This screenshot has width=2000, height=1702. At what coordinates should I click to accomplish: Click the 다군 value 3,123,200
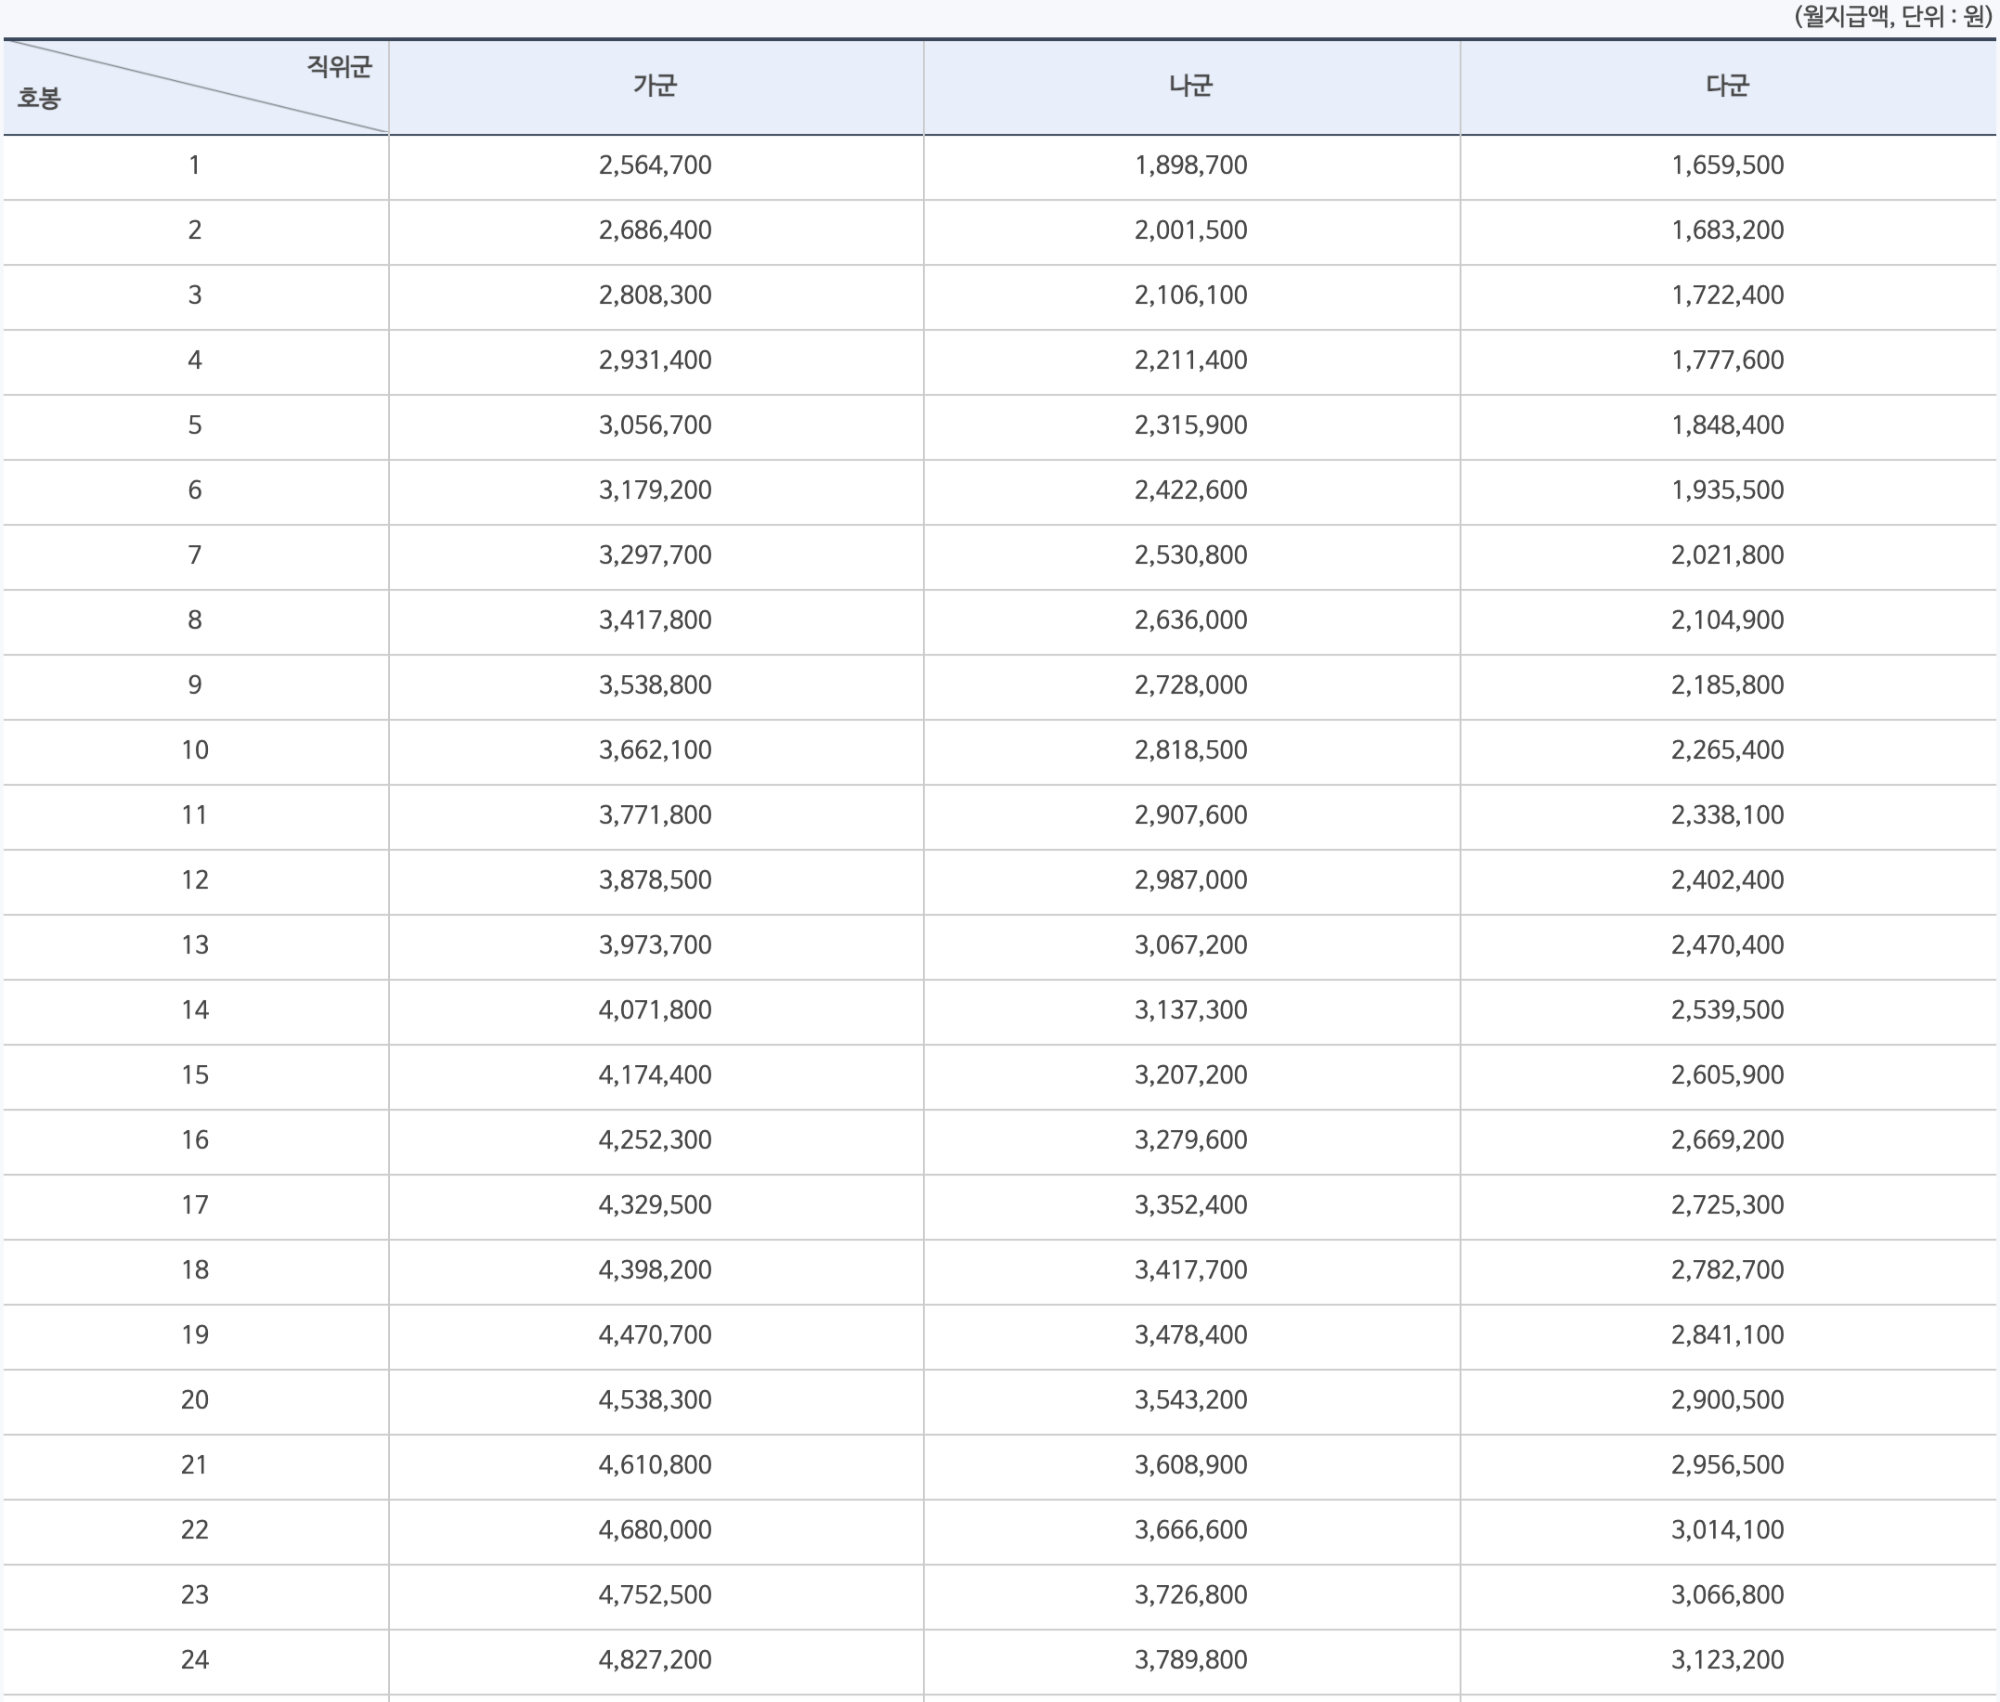coord(1727,1660)
